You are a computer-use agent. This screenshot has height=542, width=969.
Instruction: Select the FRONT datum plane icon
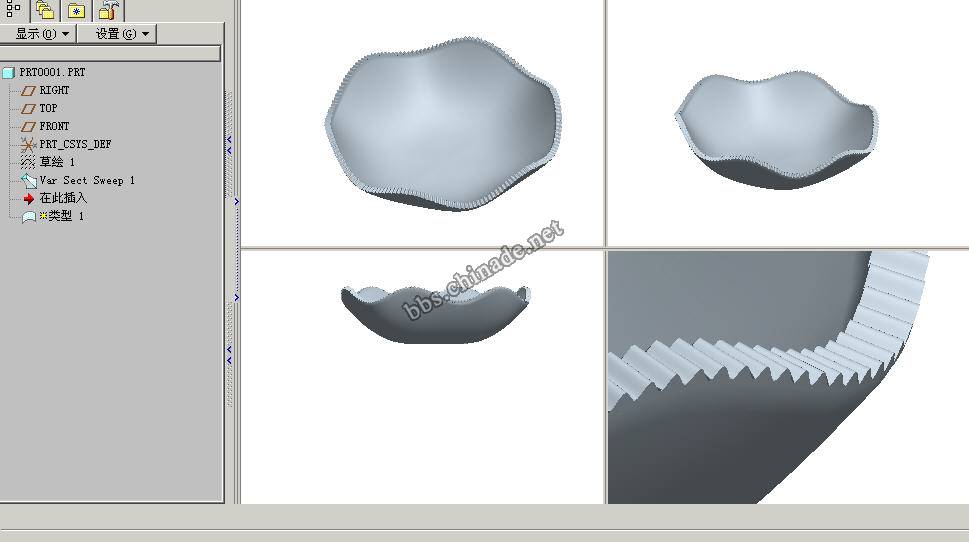pos(28,126)
